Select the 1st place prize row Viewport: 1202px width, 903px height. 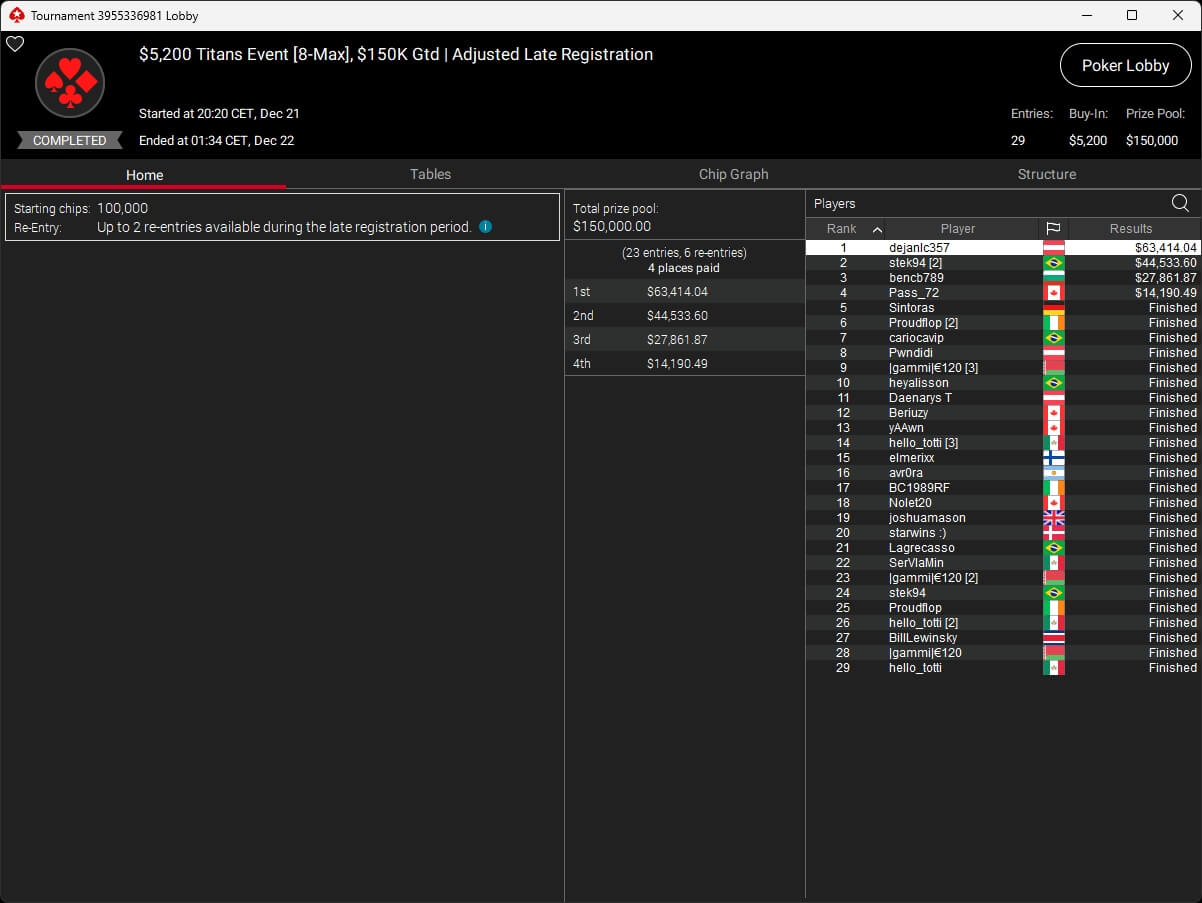click(684, 292)
